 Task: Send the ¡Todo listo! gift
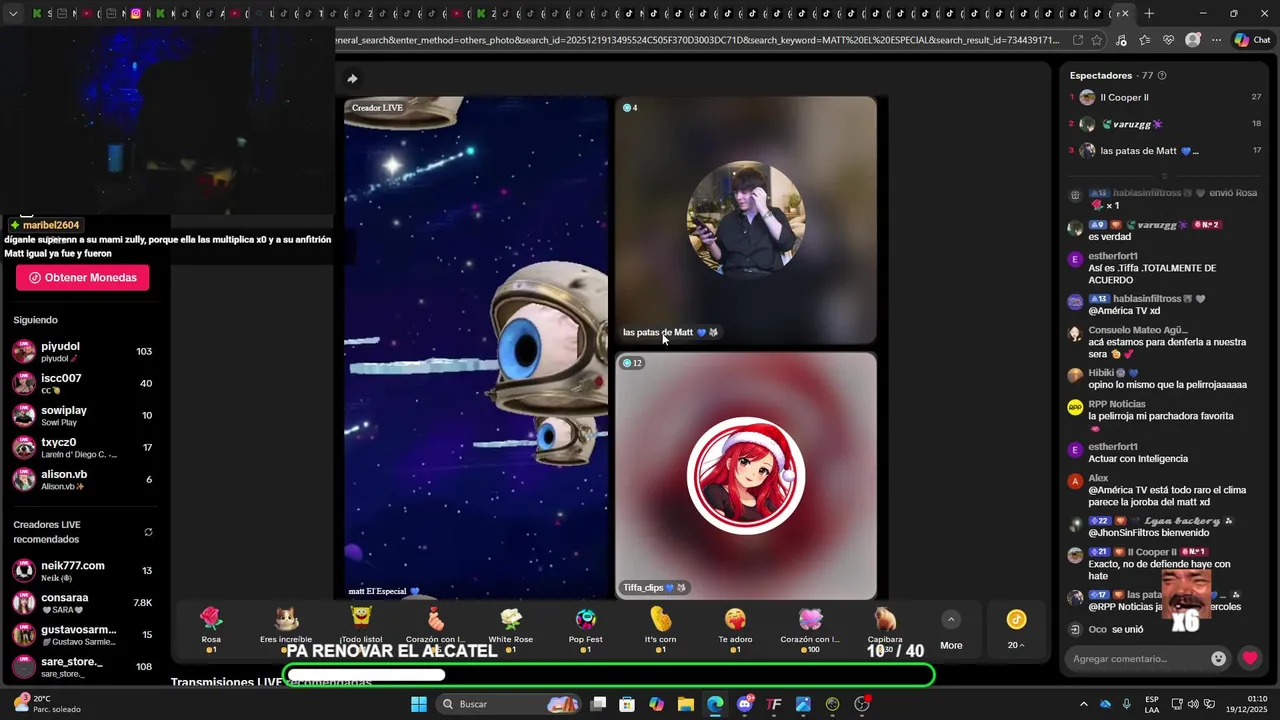pyautogui.click(x=361, y=629)
